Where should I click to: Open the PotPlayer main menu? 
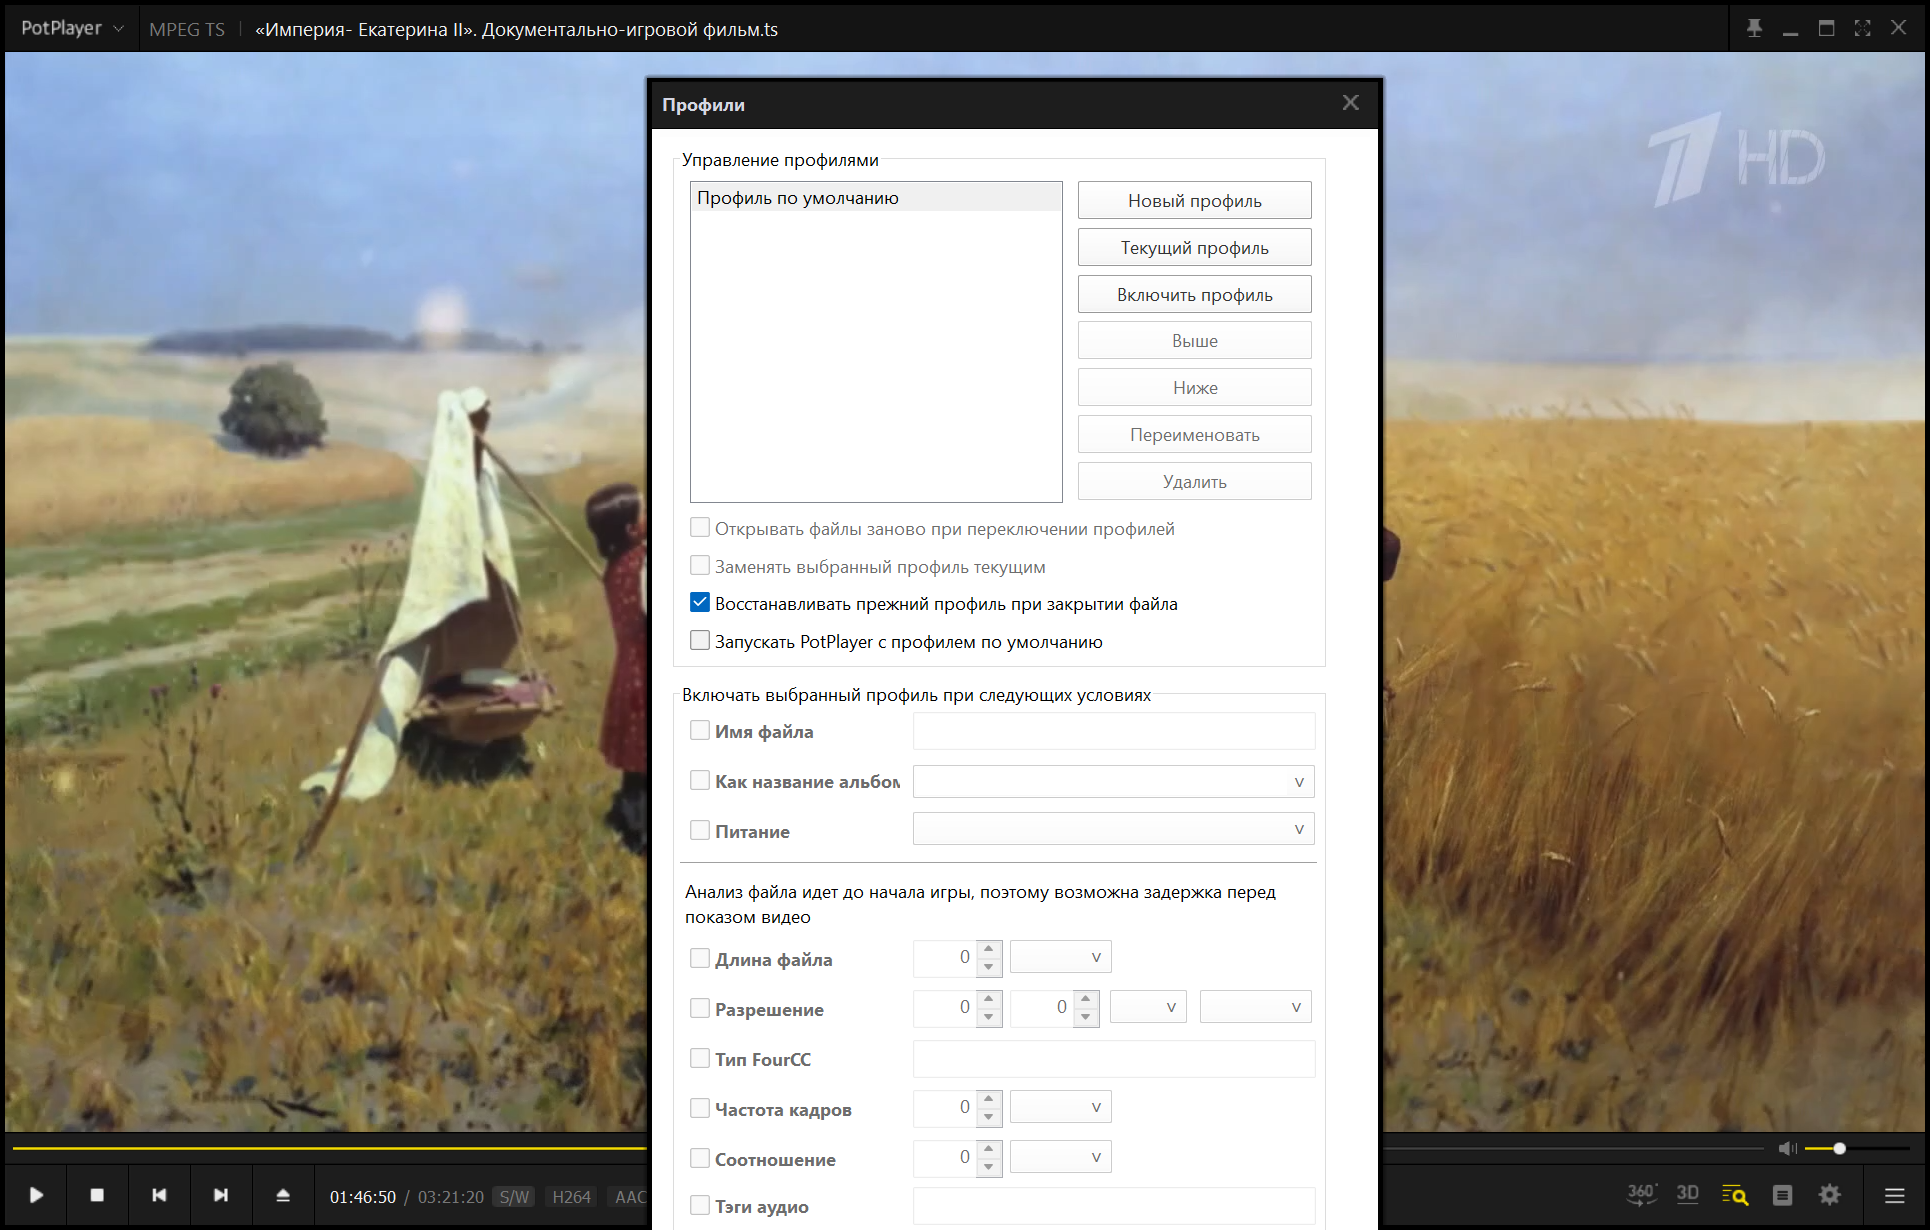pyautogui.click(x=72, y=28)
